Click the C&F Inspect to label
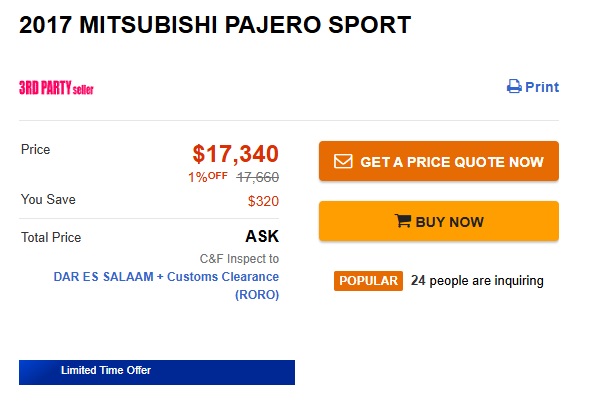Viewport: 610px width, 402px height. tap(239, 258)
